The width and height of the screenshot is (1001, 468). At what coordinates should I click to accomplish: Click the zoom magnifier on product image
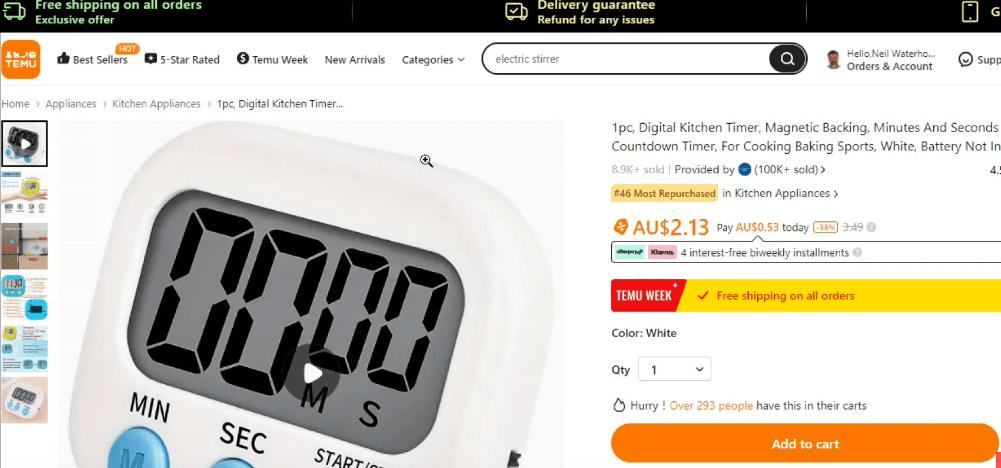pos(426,161)
